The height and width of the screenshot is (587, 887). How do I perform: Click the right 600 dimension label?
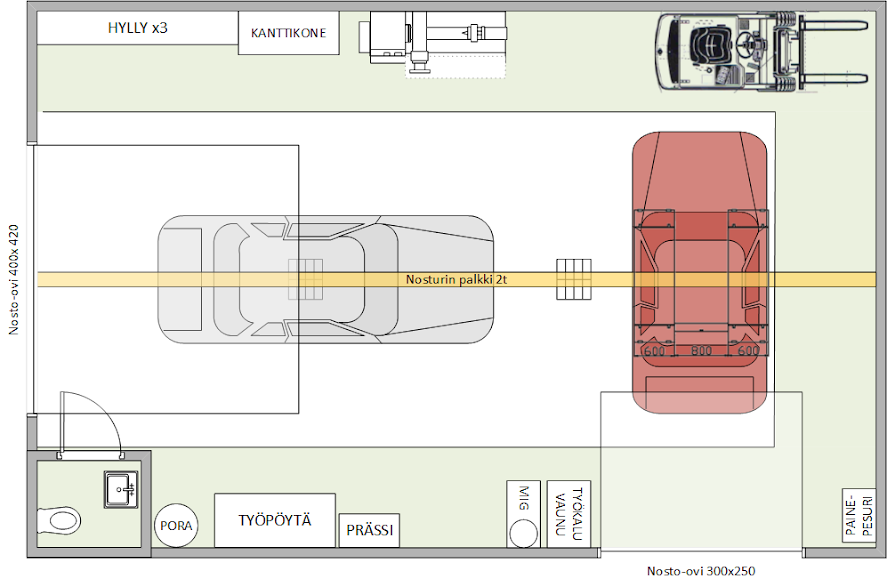pyautogui.click(x=748, y=351)
